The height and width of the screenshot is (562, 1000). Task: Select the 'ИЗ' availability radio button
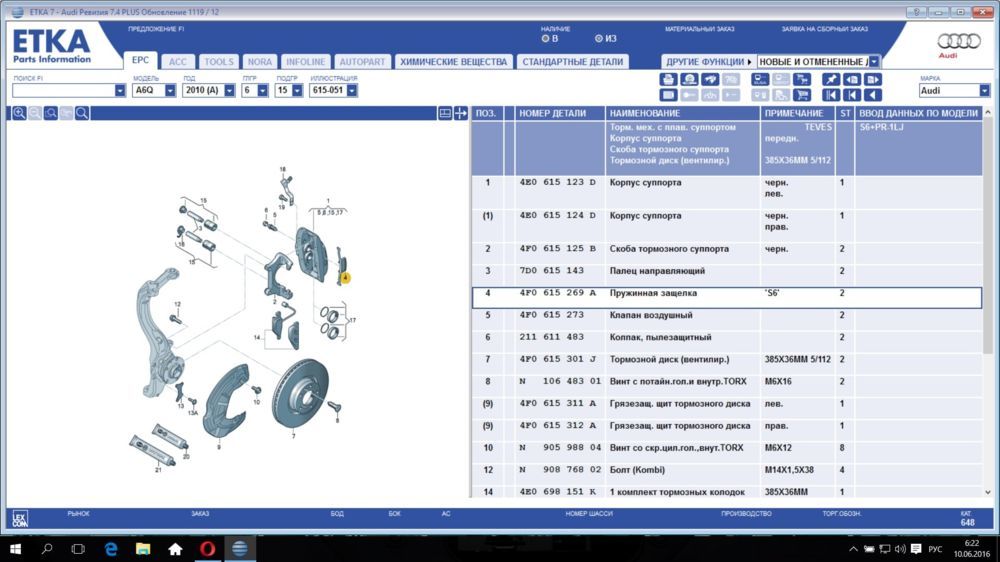598,38
